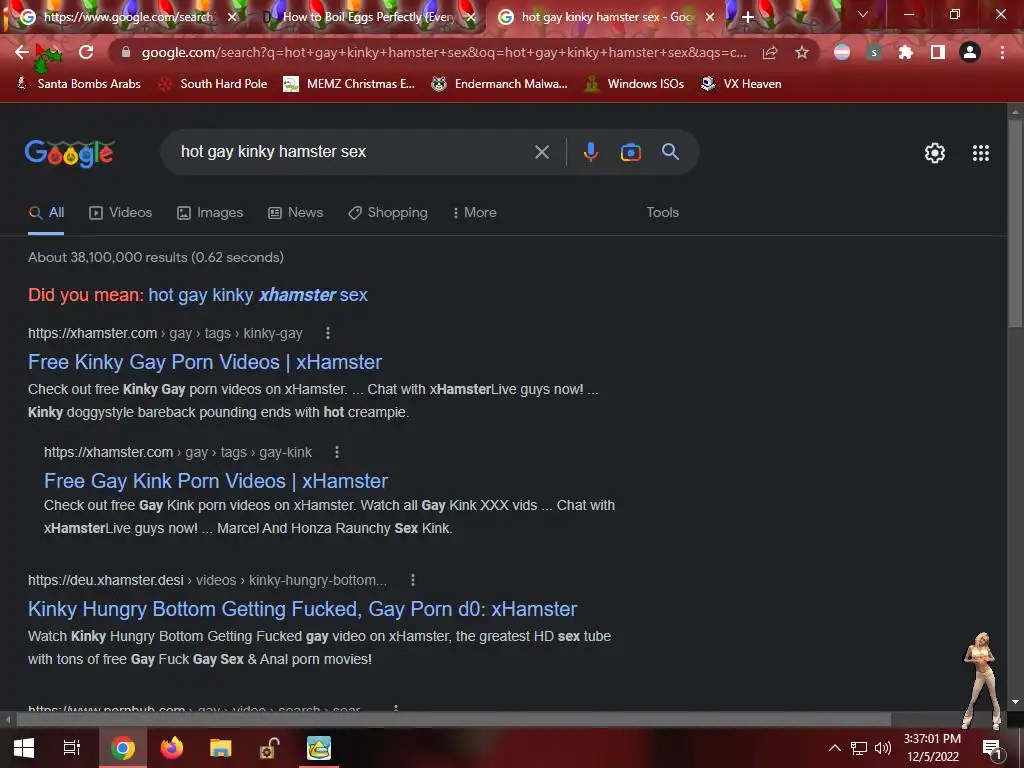Open the network icon in system tray

click(859, 748)
